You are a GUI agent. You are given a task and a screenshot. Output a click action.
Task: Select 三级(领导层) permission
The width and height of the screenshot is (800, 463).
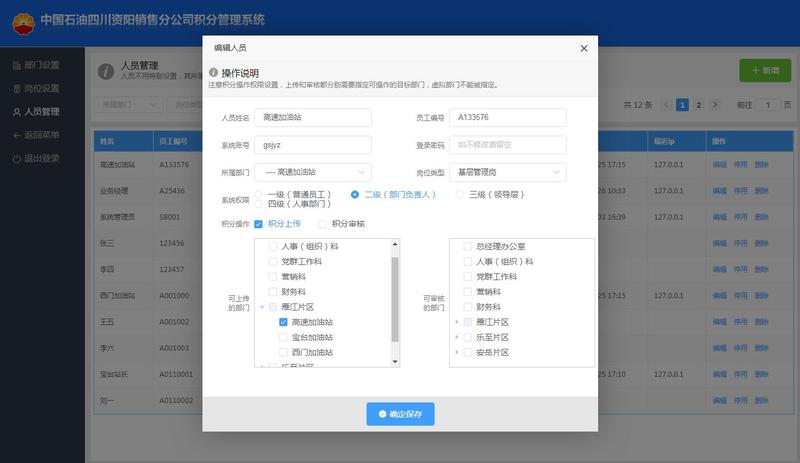[460, 194]
